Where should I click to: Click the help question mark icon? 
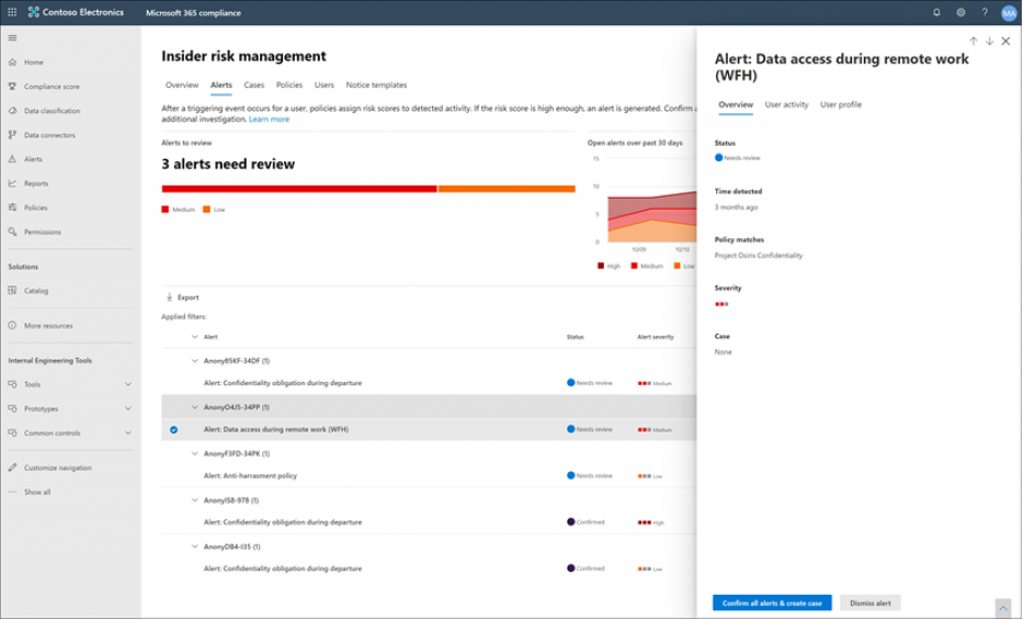(x=985, y=12)
